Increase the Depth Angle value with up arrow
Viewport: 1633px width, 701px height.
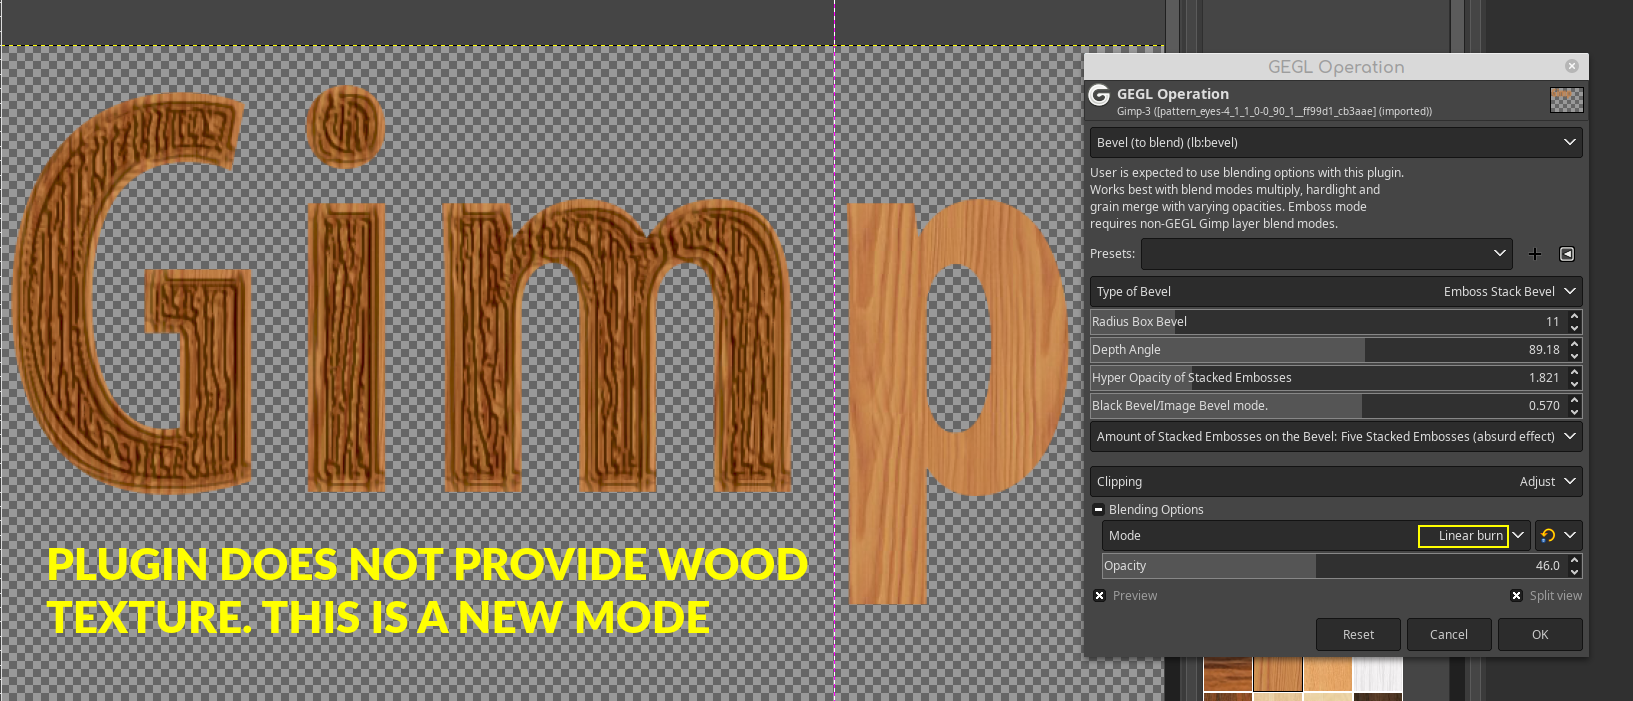click(x=1574, y=344)
